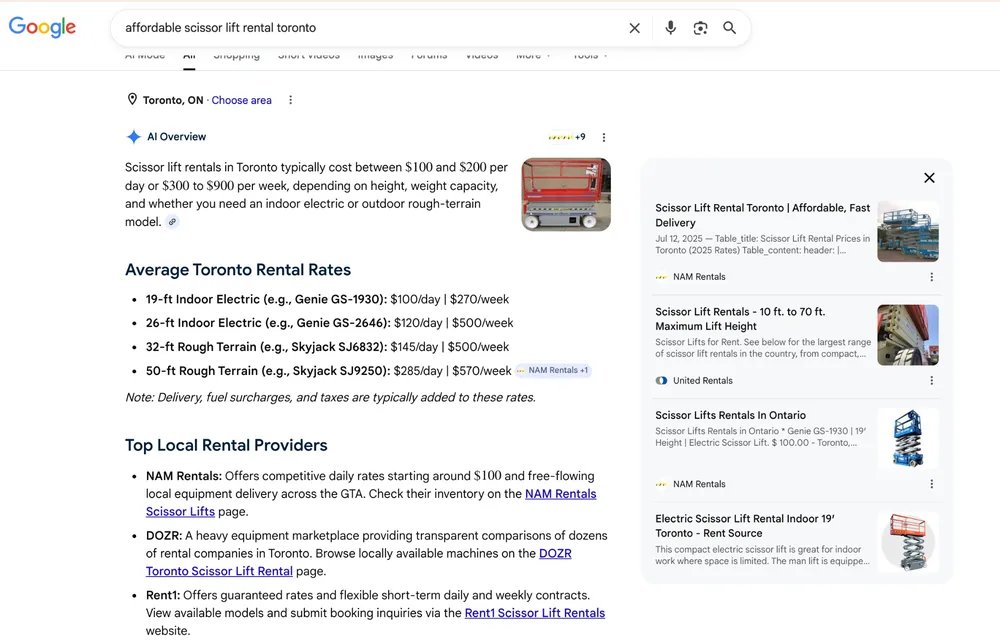Follow the 'NAM Rentals Scissor Lifts' link

[371, 503]
